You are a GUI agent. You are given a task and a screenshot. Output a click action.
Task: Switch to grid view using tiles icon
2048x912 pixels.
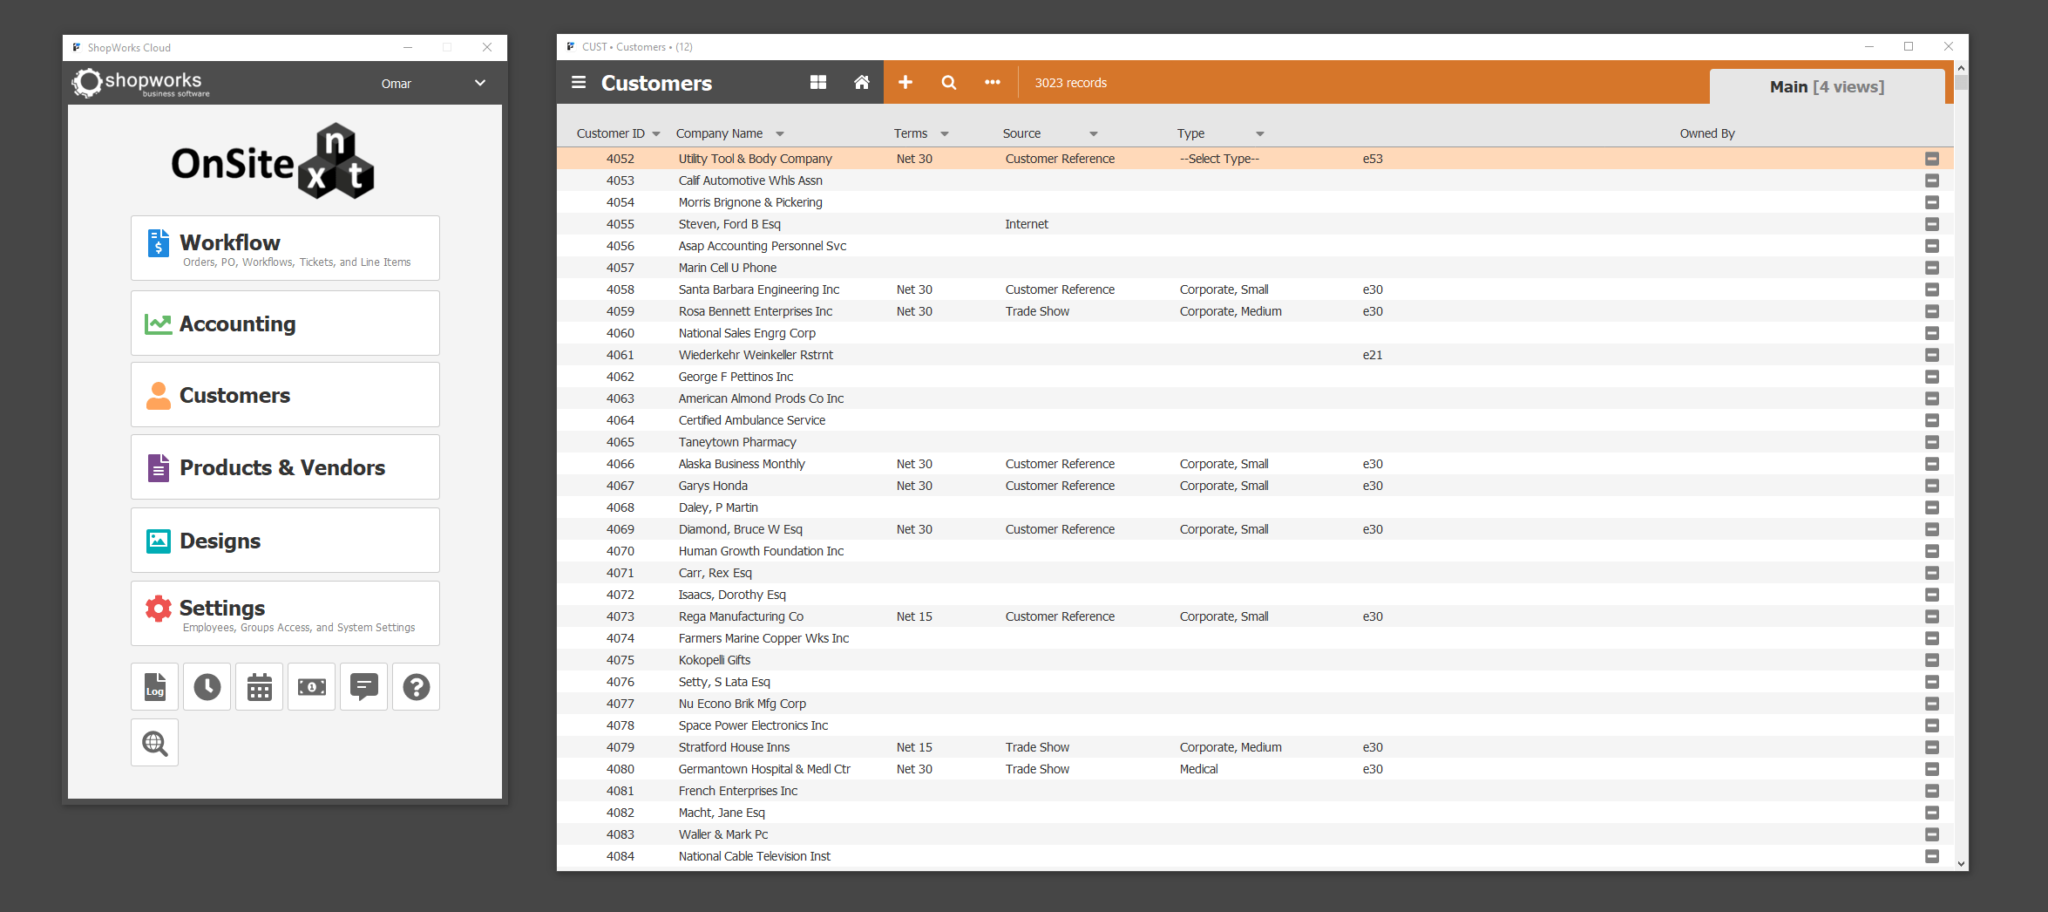818,83
